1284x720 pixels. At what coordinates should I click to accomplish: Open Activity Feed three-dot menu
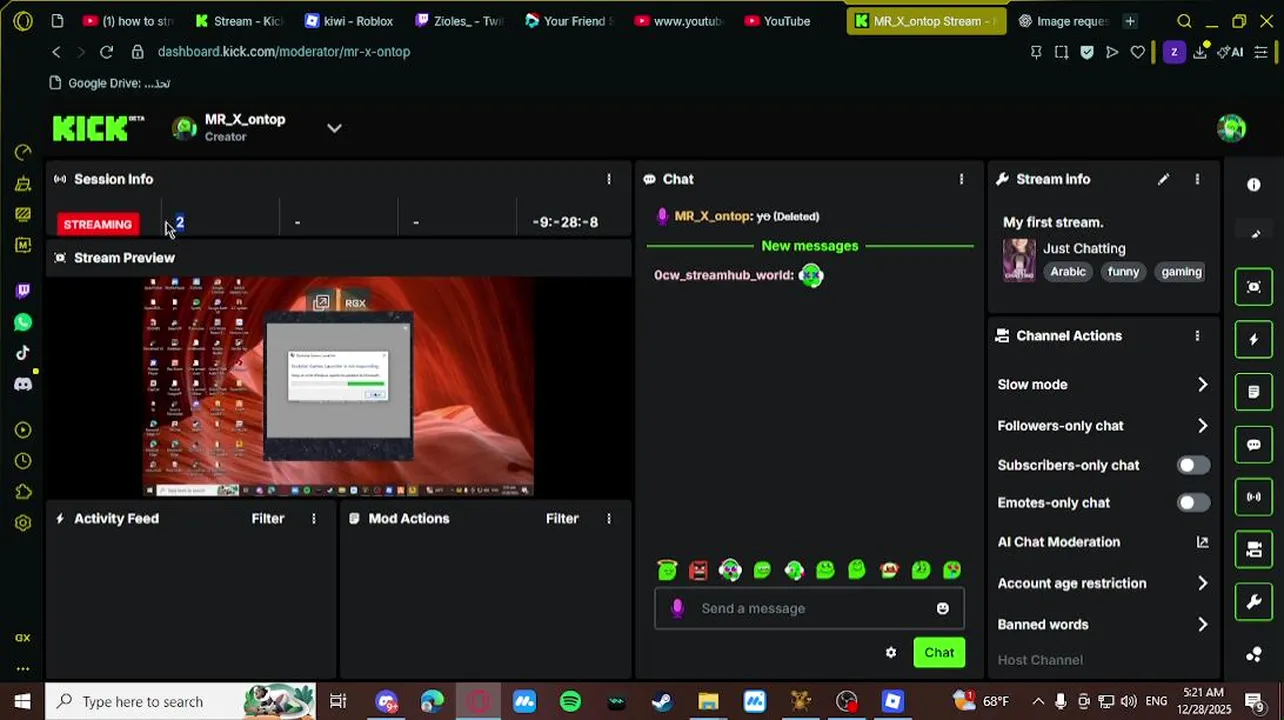313,518
